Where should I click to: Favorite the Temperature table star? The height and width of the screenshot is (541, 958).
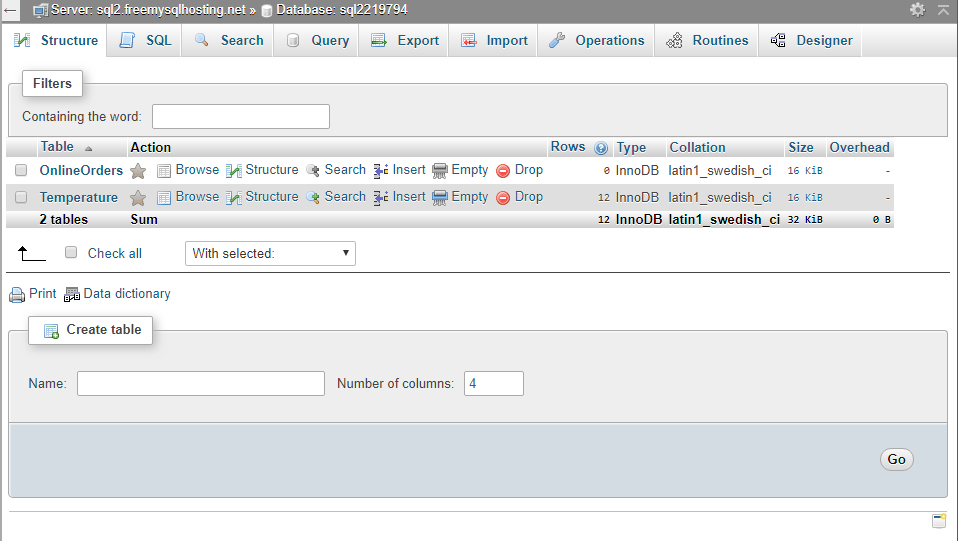coord(138,198)
